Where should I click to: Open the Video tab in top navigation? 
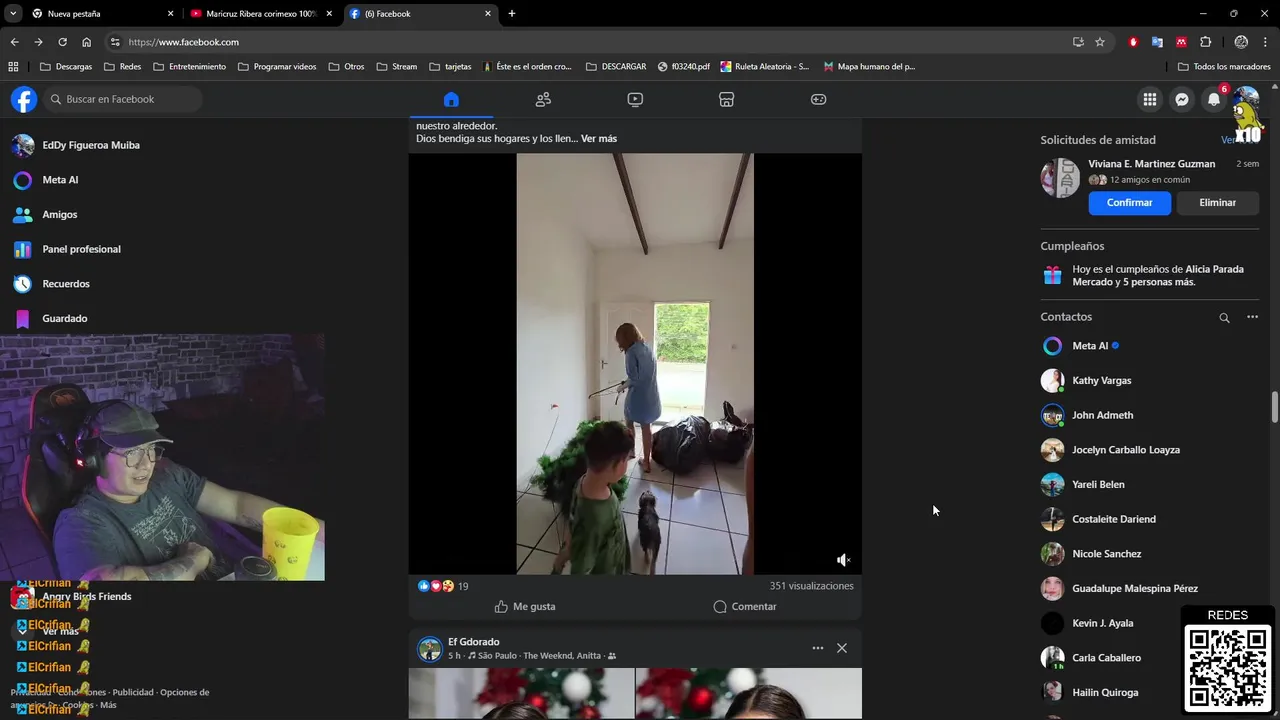635,99
